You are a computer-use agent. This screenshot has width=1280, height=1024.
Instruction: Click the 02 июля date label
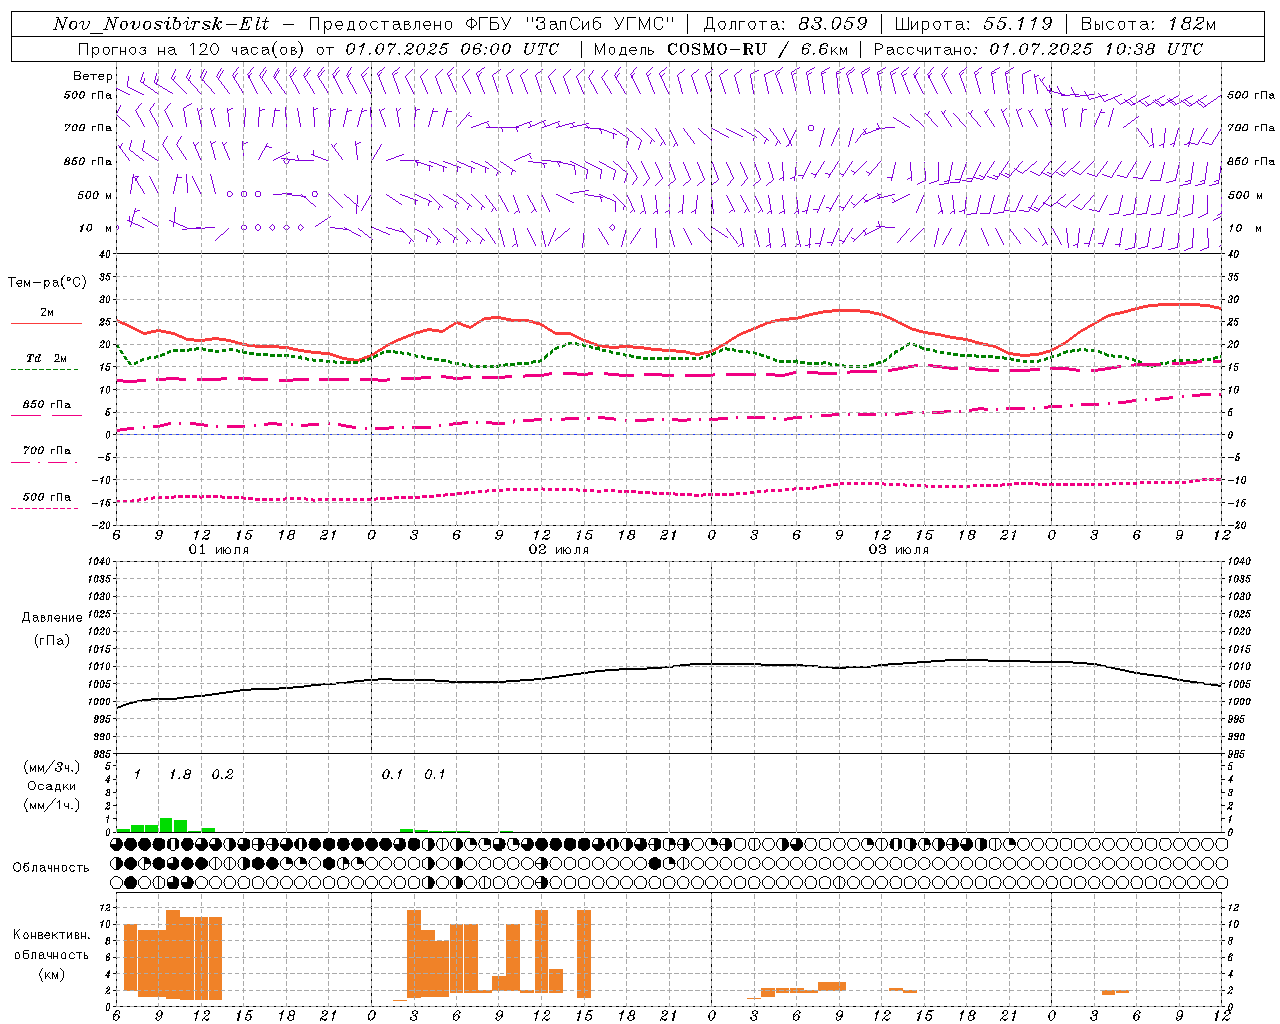(x=559, y=550)
